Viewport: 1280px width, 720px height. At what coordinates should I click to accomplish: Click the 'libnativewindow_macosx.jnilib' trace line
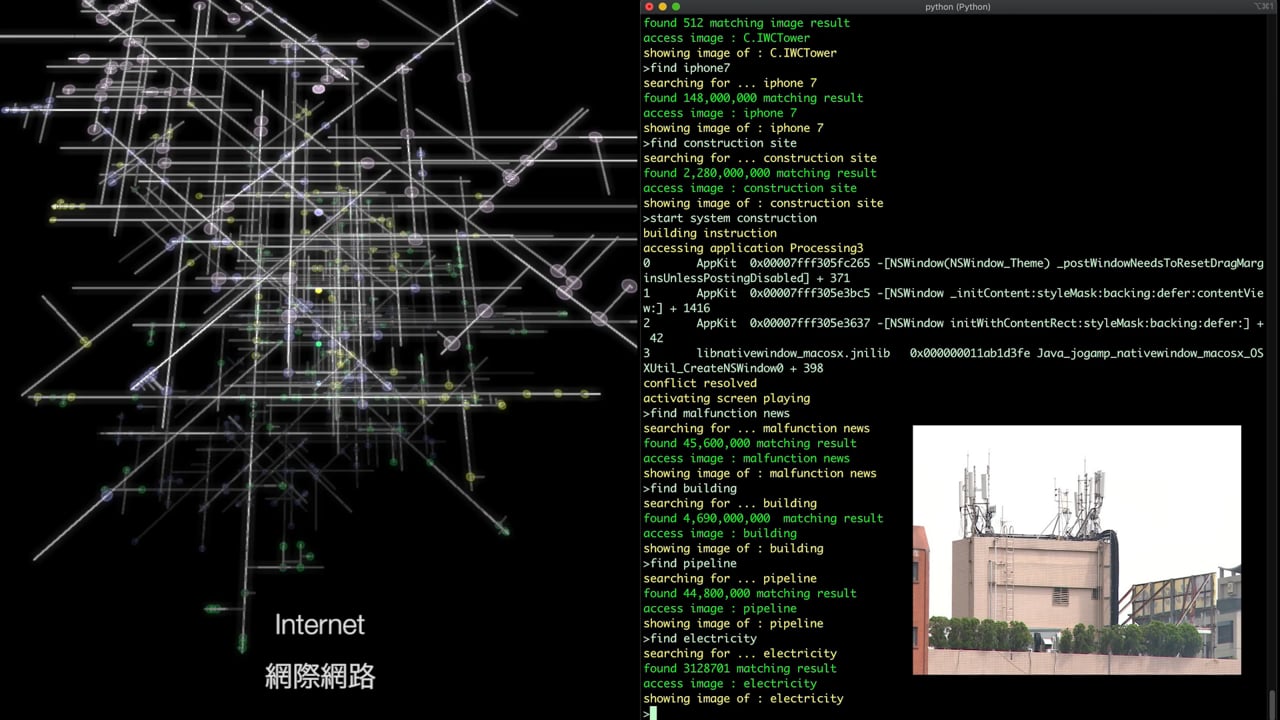[x=953, y=361]
